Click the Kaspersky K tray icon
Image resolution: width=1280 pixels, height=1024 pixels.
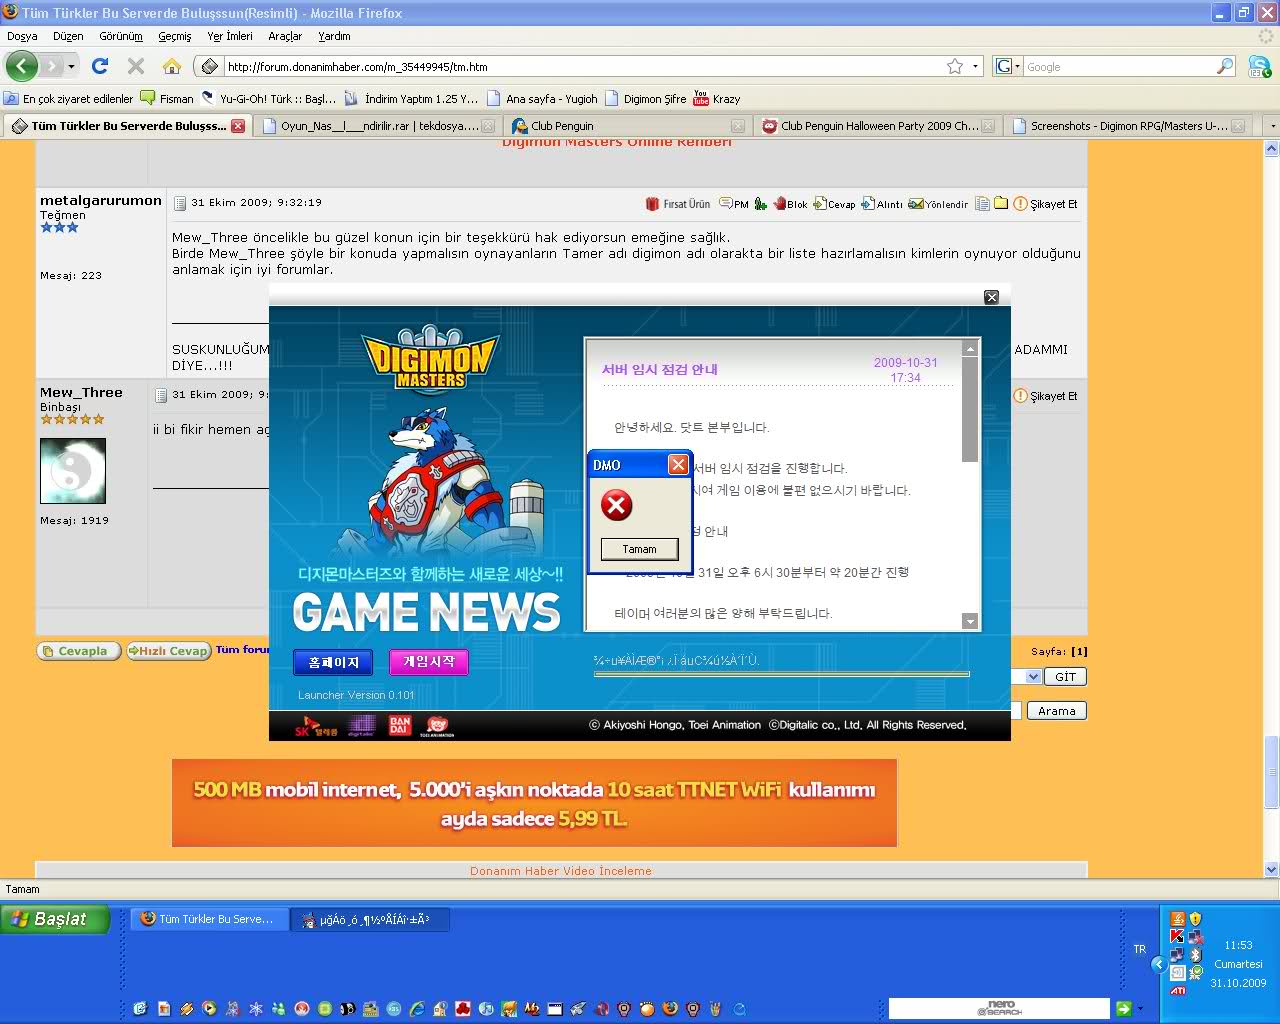1178,936
